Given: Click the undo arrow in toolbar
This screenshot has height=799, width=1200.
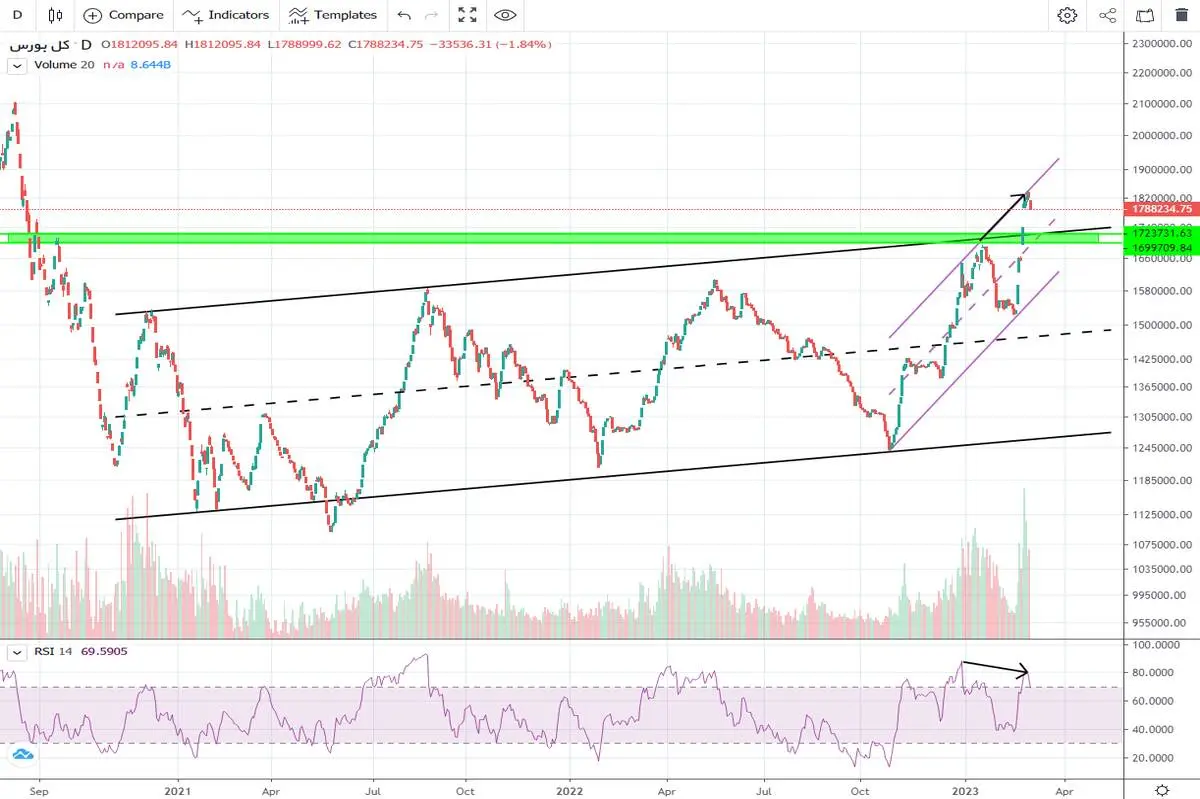Looking at the screenshot, I should pos(403,15).
